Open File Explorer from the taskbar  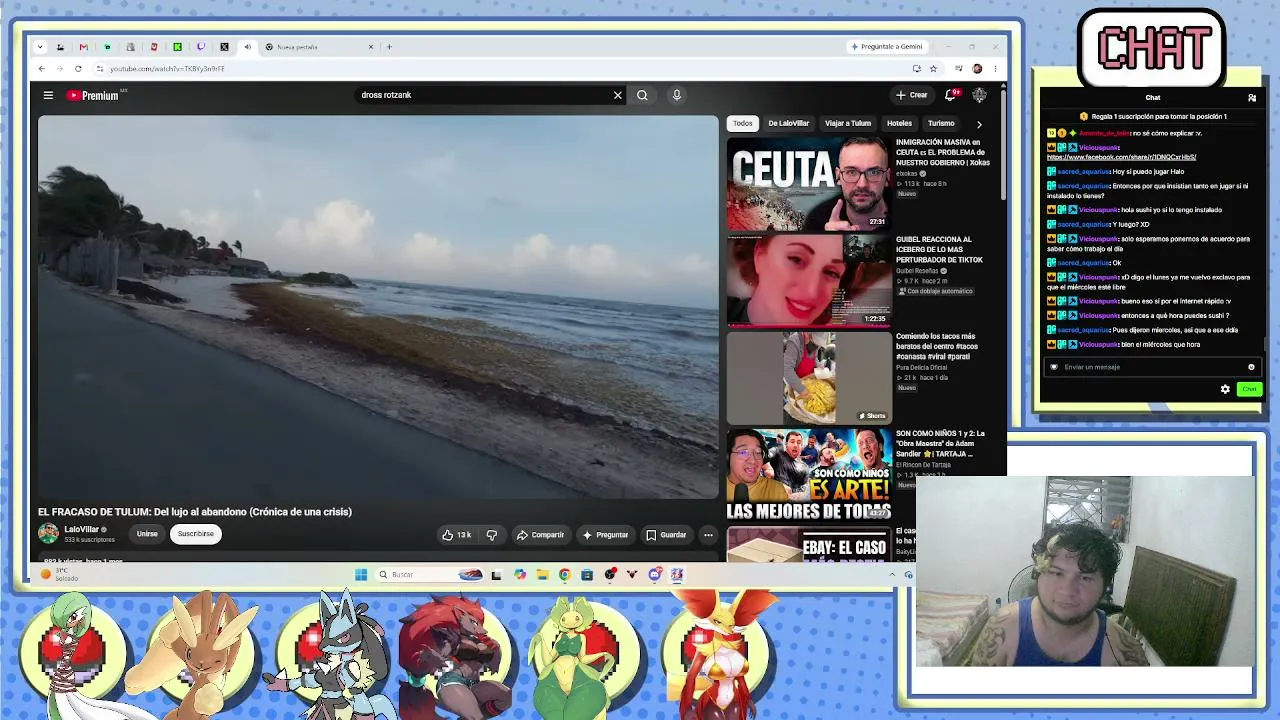(x=542, y=574)
